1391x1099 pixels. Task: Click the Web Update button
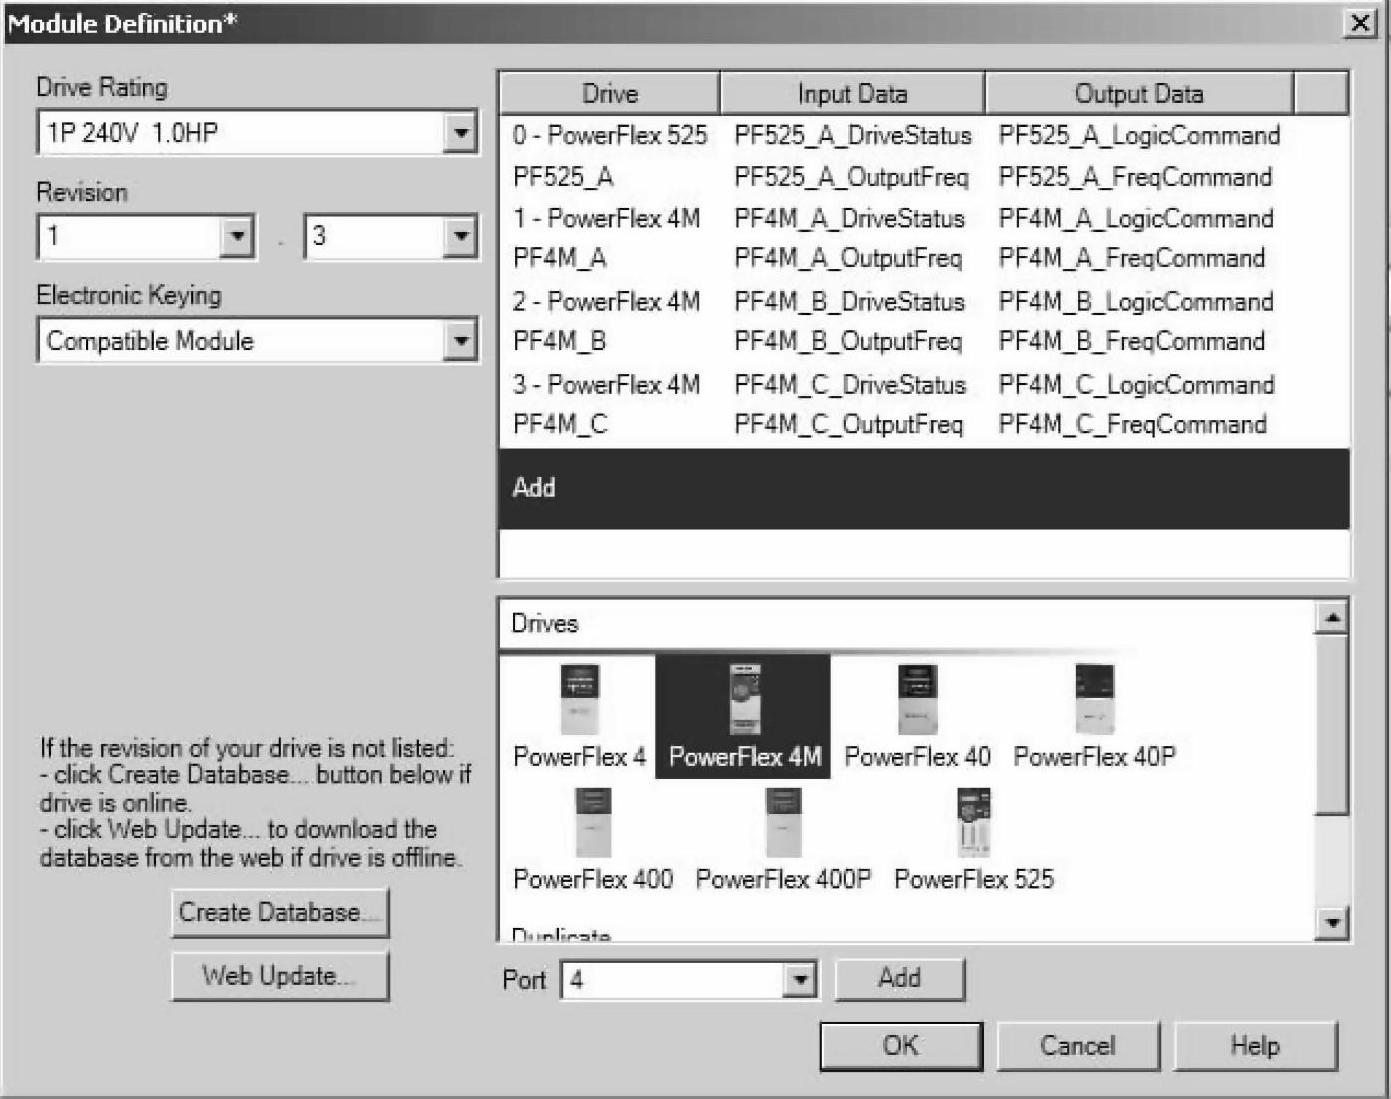click(280, 975)
